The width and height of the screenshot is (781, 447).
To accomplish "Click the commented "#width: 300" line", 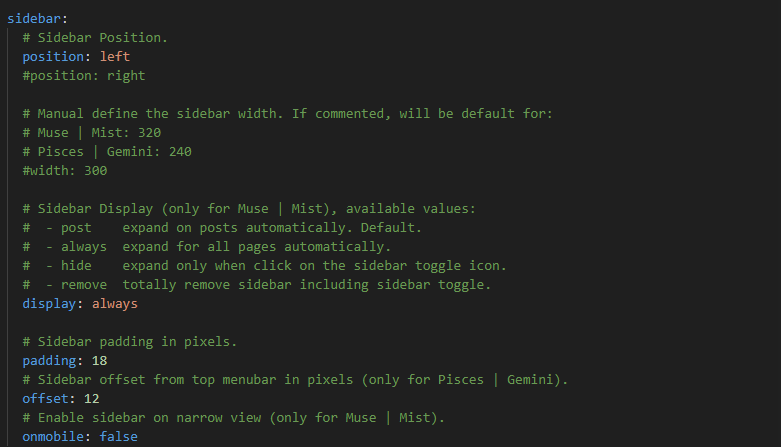I will pyautogui.click(x=65, y=170).
